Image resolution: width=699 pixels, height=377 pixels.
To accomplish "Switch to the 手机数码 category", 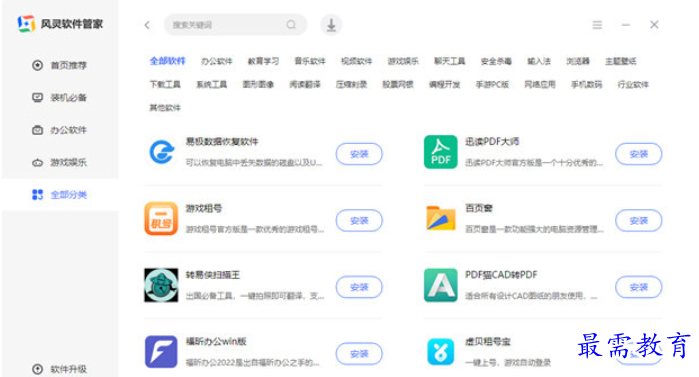I will coord(586,85).
